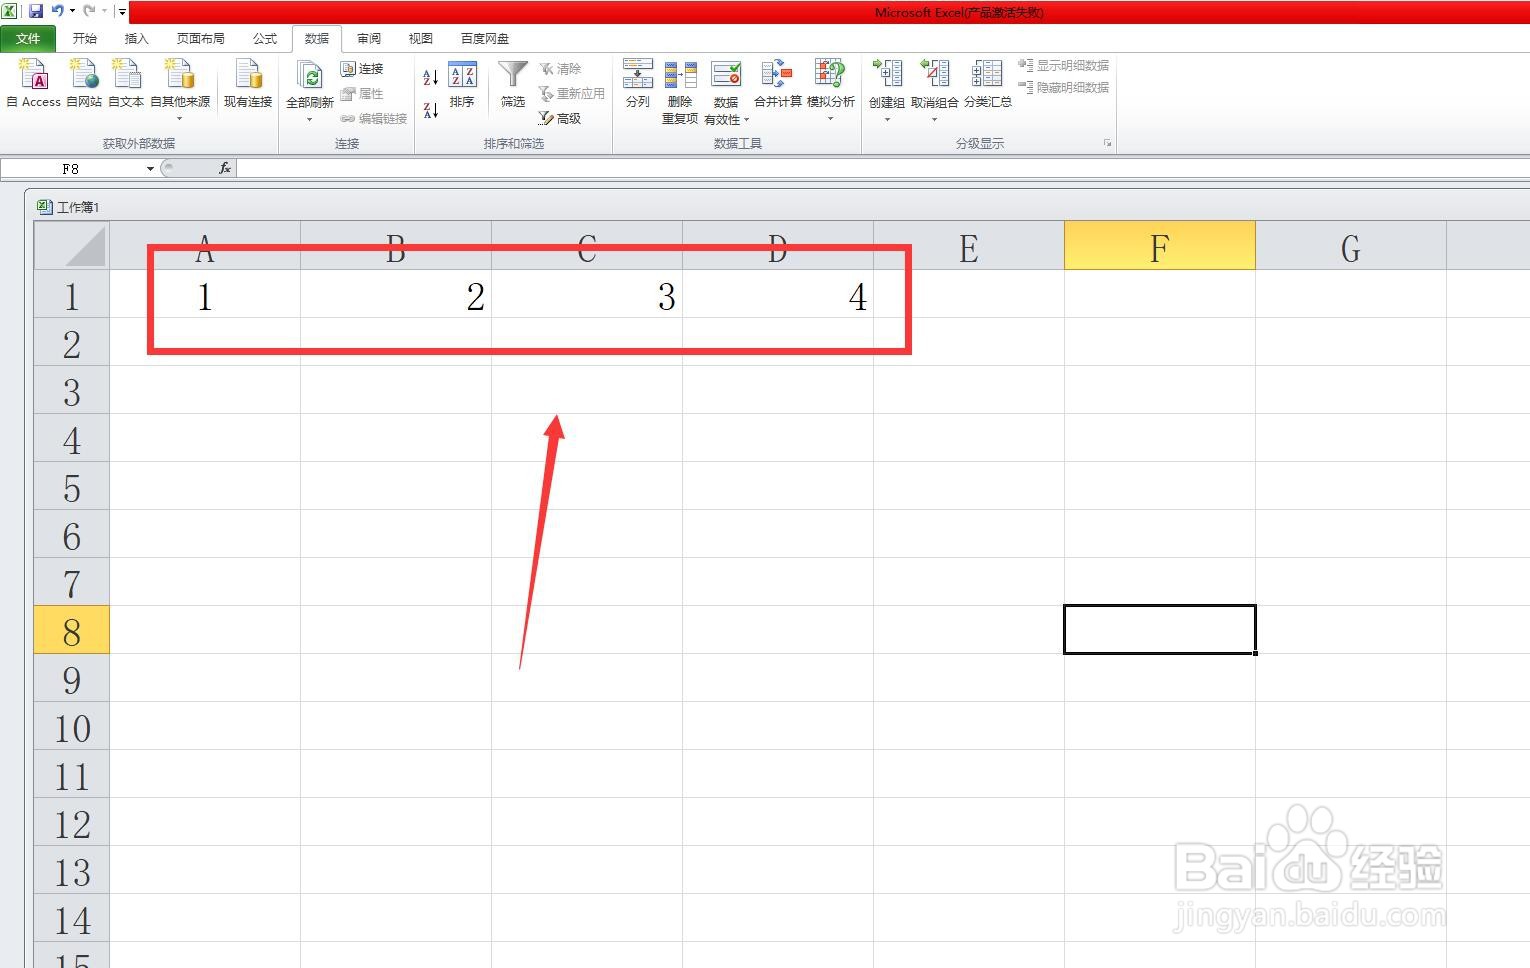Expand the name box dropdown arrow
Viewport: 1530px width, 968px height.
150,169
